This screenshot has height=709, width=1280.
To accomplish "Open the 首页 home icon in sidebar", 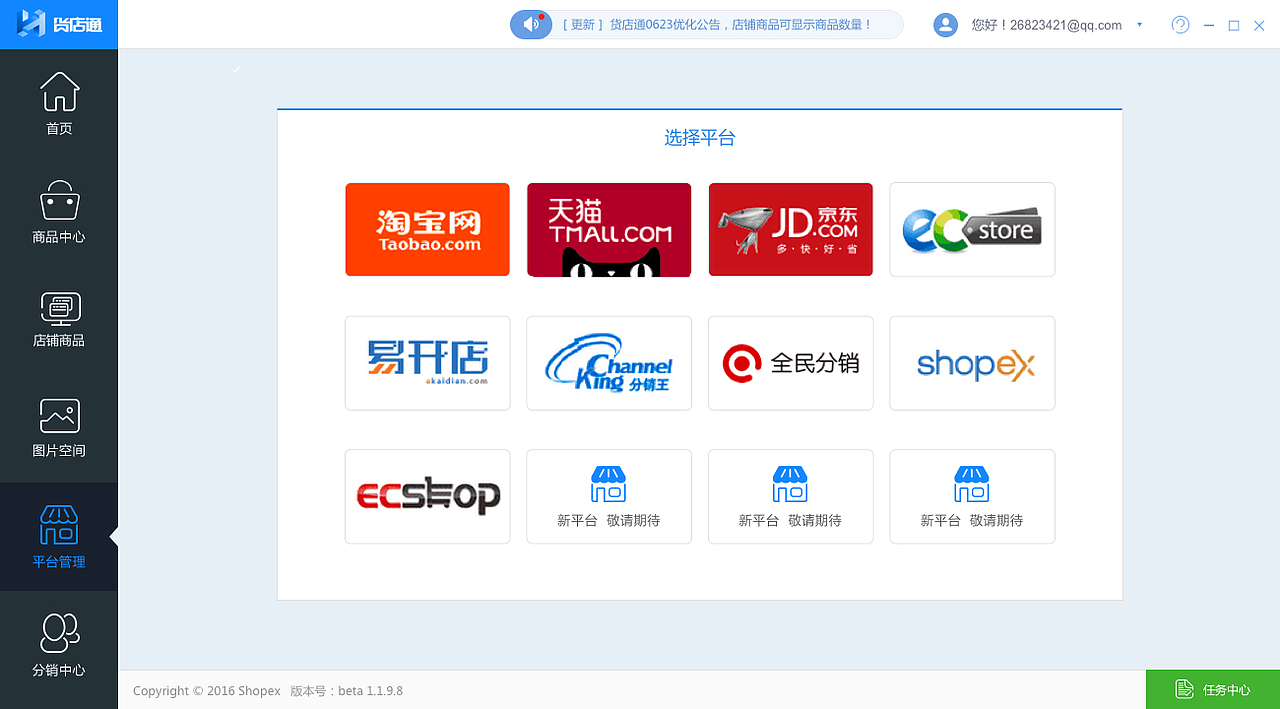I will (x=59, y=92).
